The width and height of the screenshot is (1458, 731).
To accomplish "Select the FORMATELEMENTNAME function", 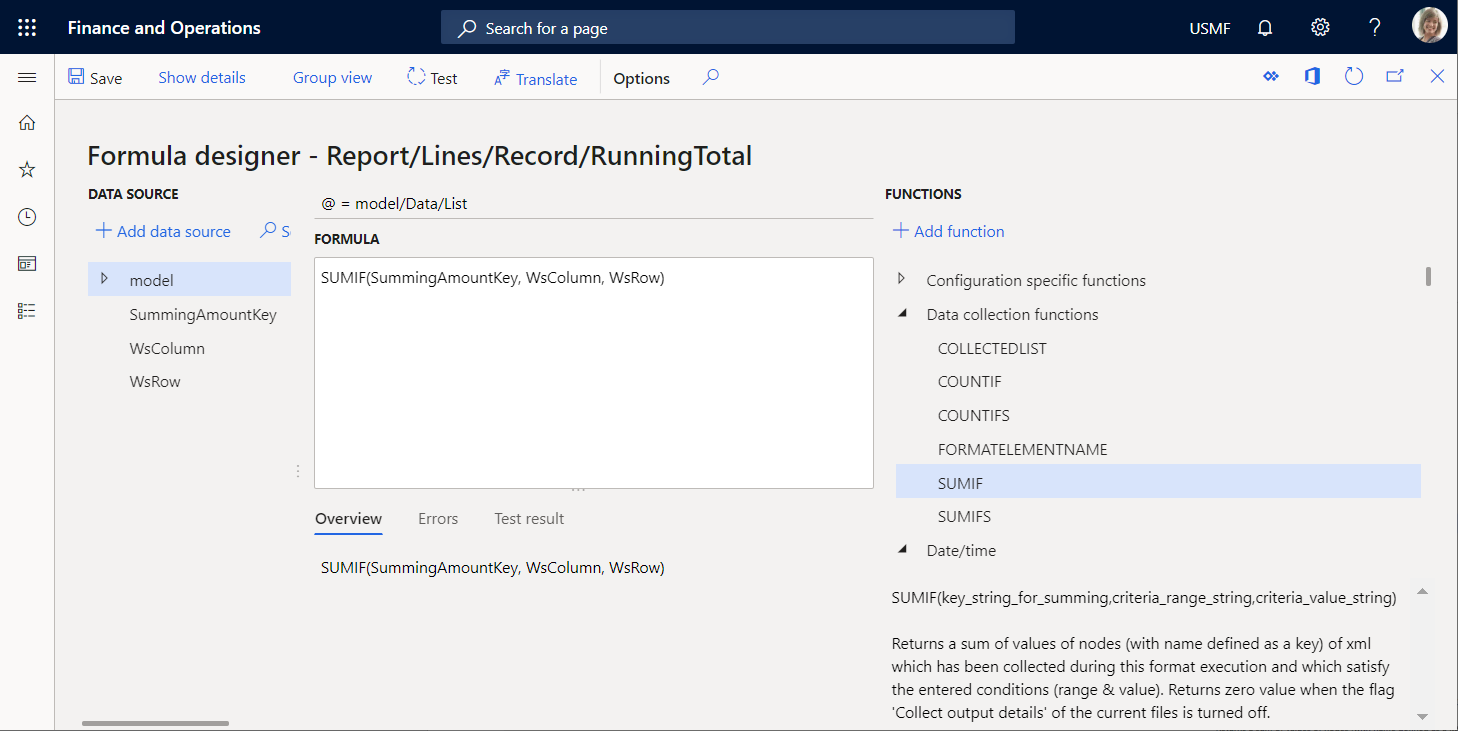I will click(1022, 450).
